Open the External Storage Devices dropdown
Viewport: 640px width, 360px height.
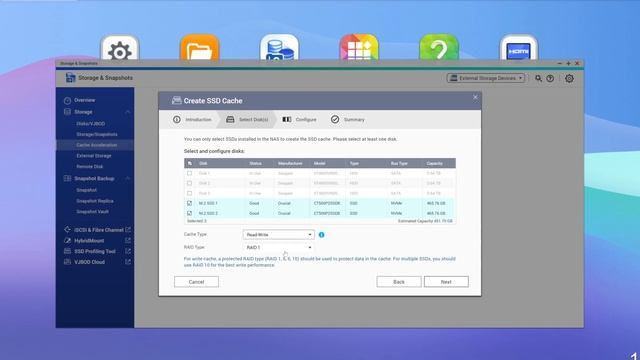pos(486,78)
